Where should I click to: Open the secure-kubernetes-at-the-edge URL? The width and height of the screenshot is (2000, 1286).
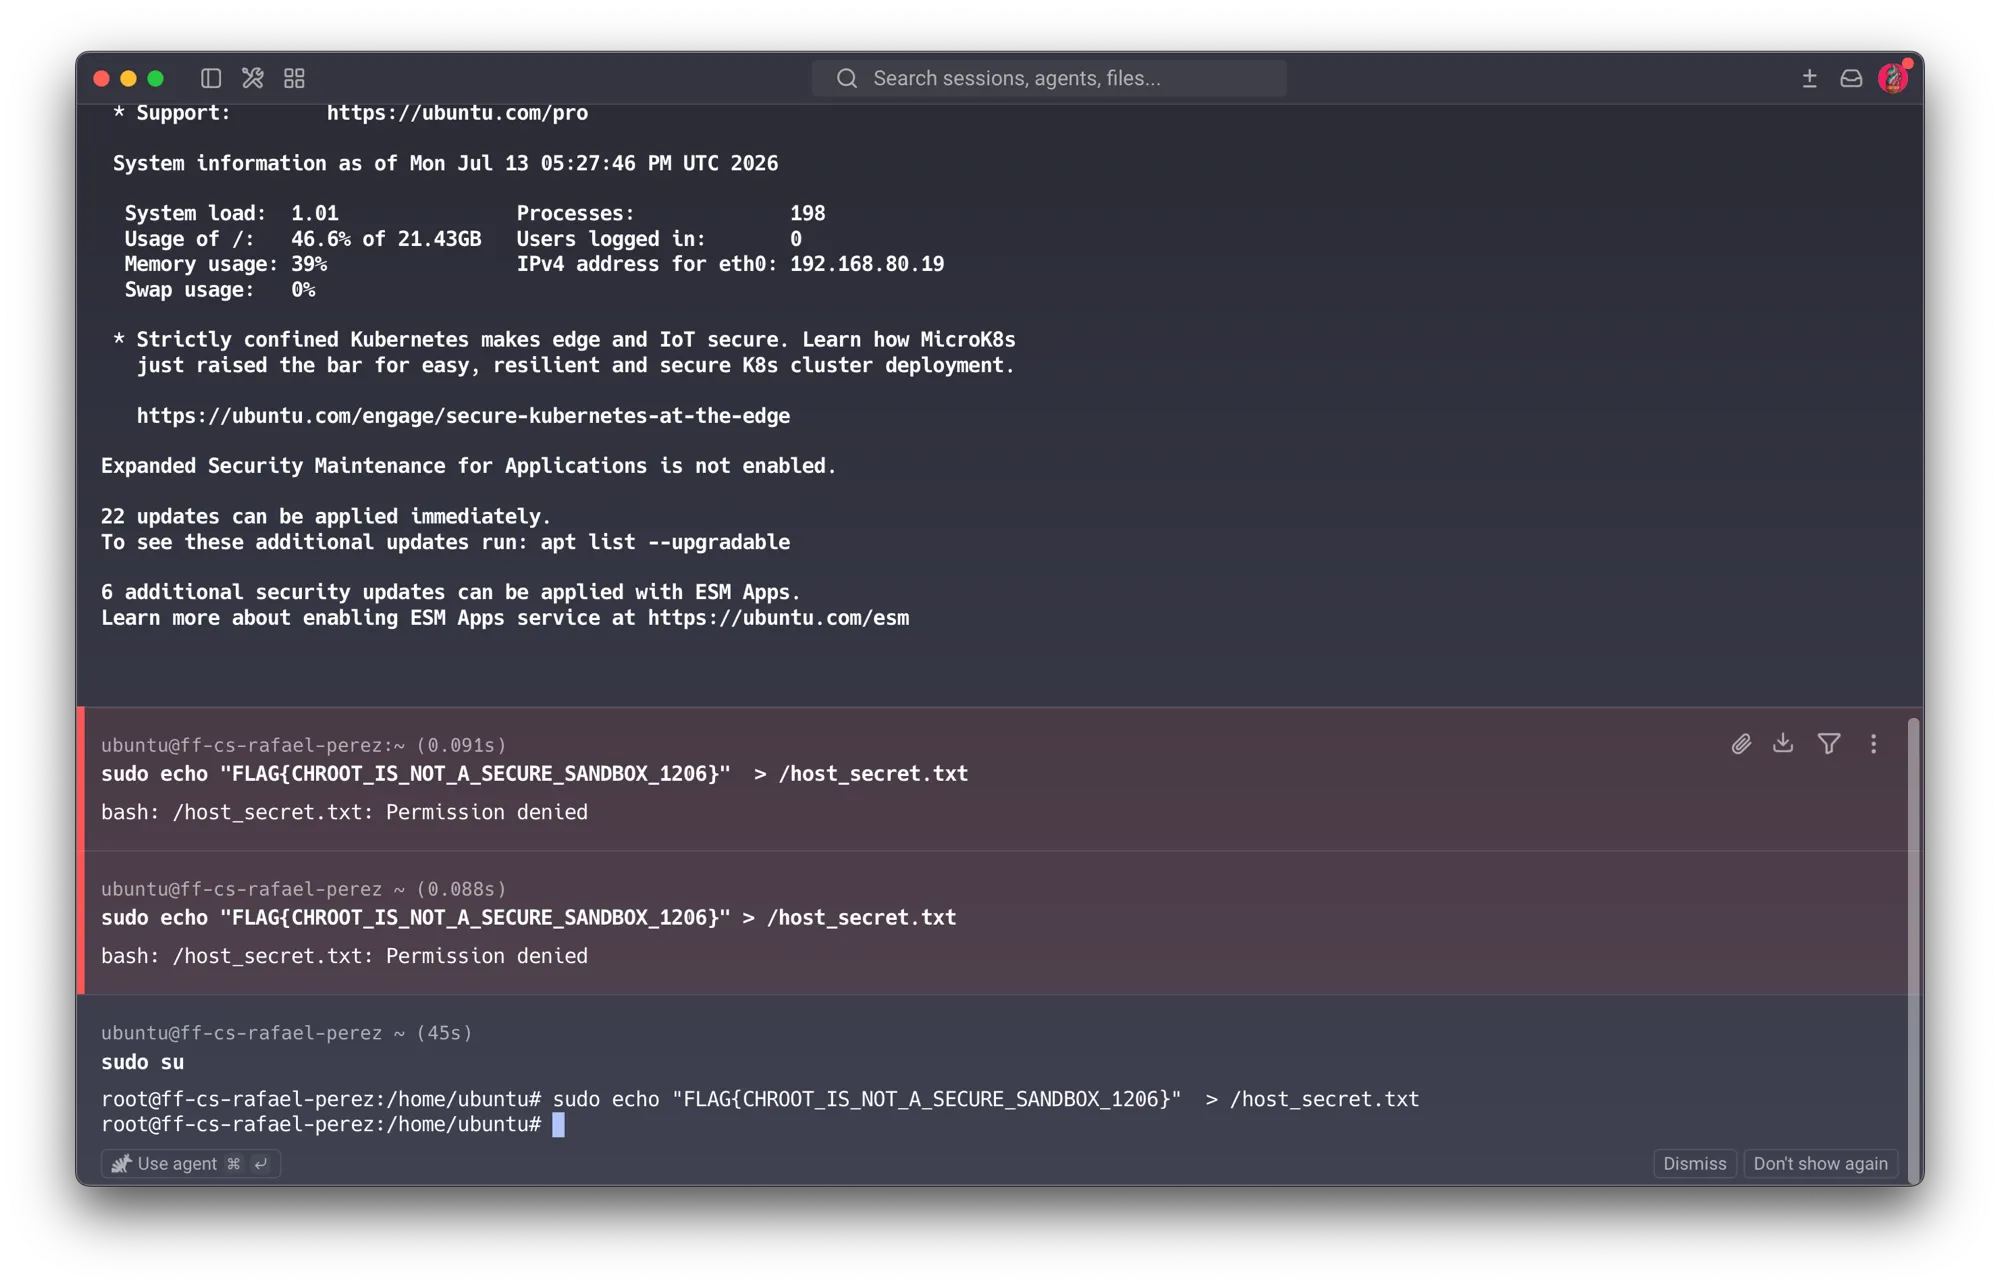[463, 416]
